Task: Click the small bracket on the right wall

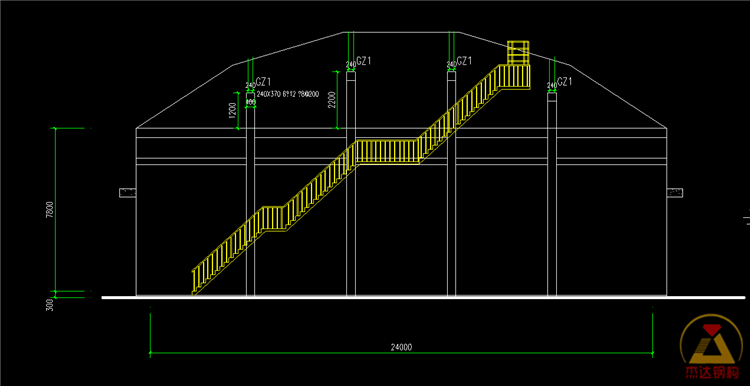Action: pos(674,193)
